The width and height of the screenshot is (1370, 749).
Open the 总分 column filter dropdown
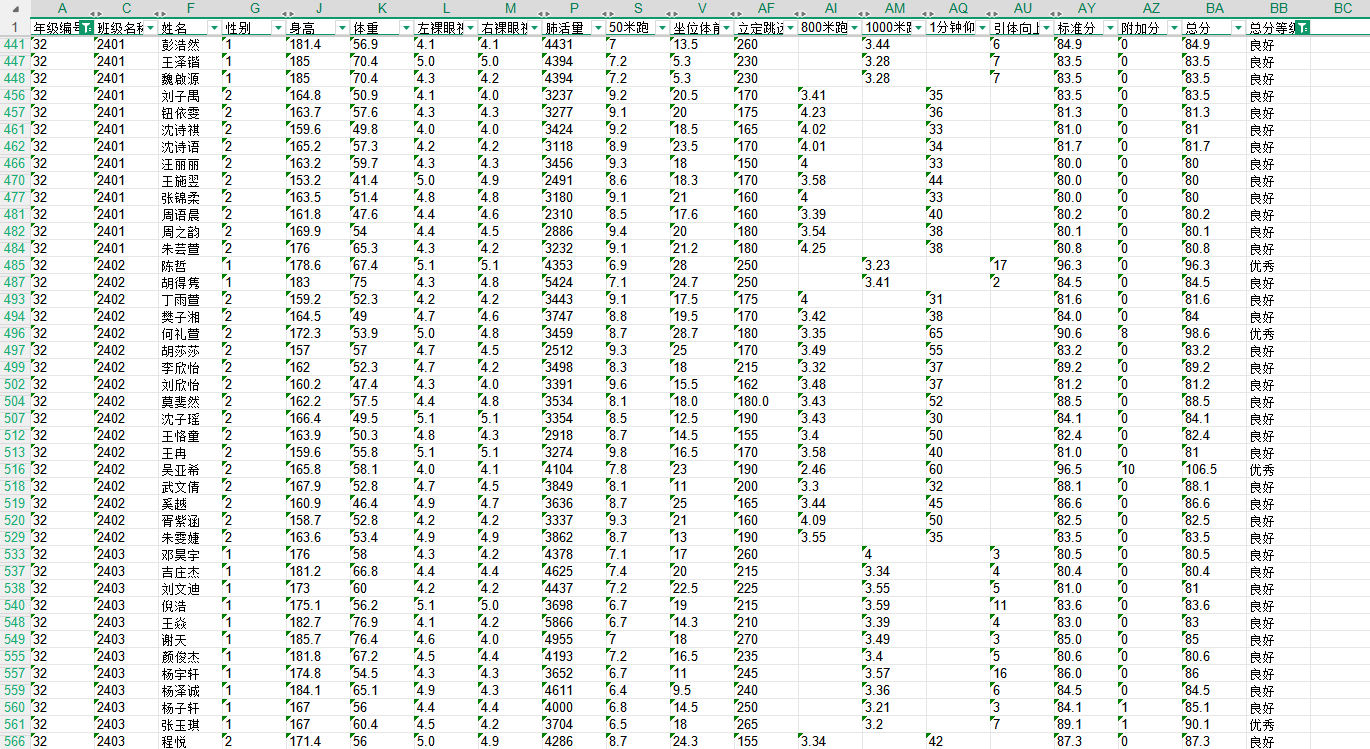tap(1238, 28)
